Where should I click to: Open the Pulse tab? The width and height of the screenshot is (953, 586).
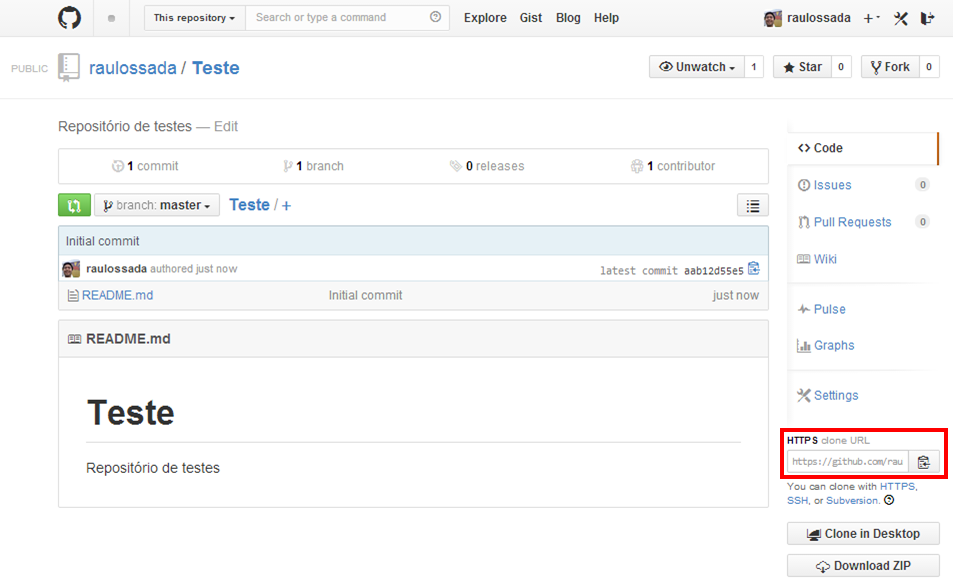point(822,309)
